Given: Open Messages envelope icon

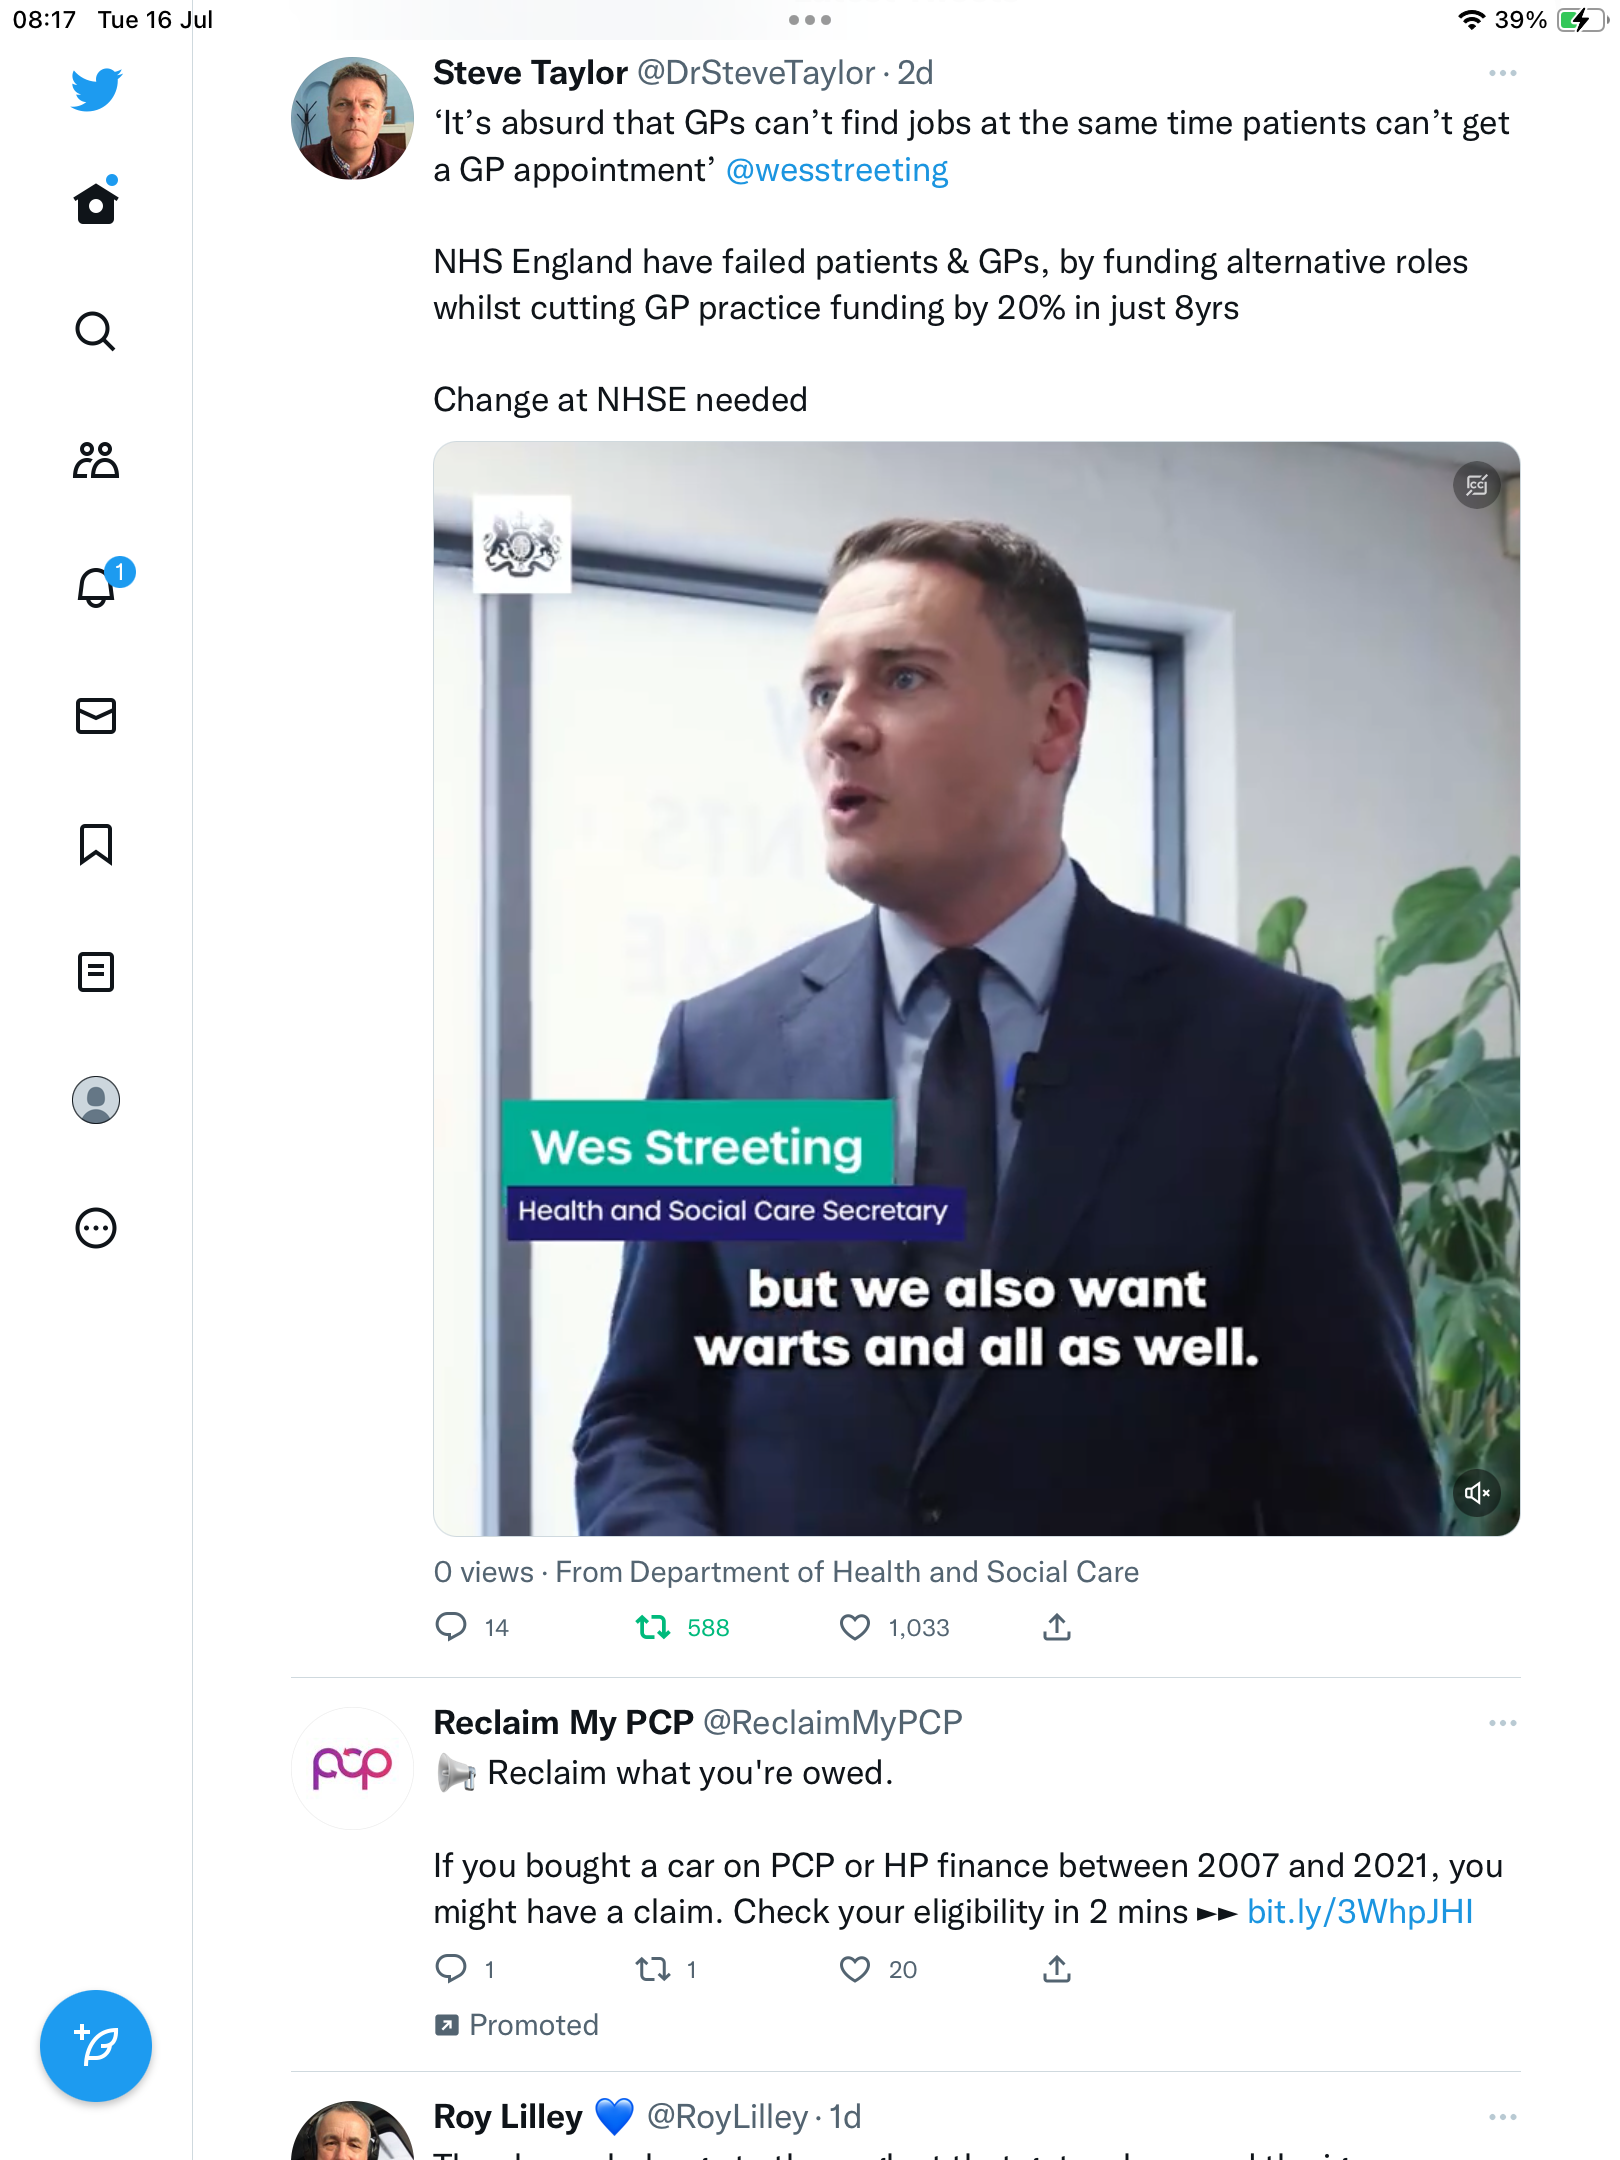Looking at the screenshot, I should coord(96,716).
